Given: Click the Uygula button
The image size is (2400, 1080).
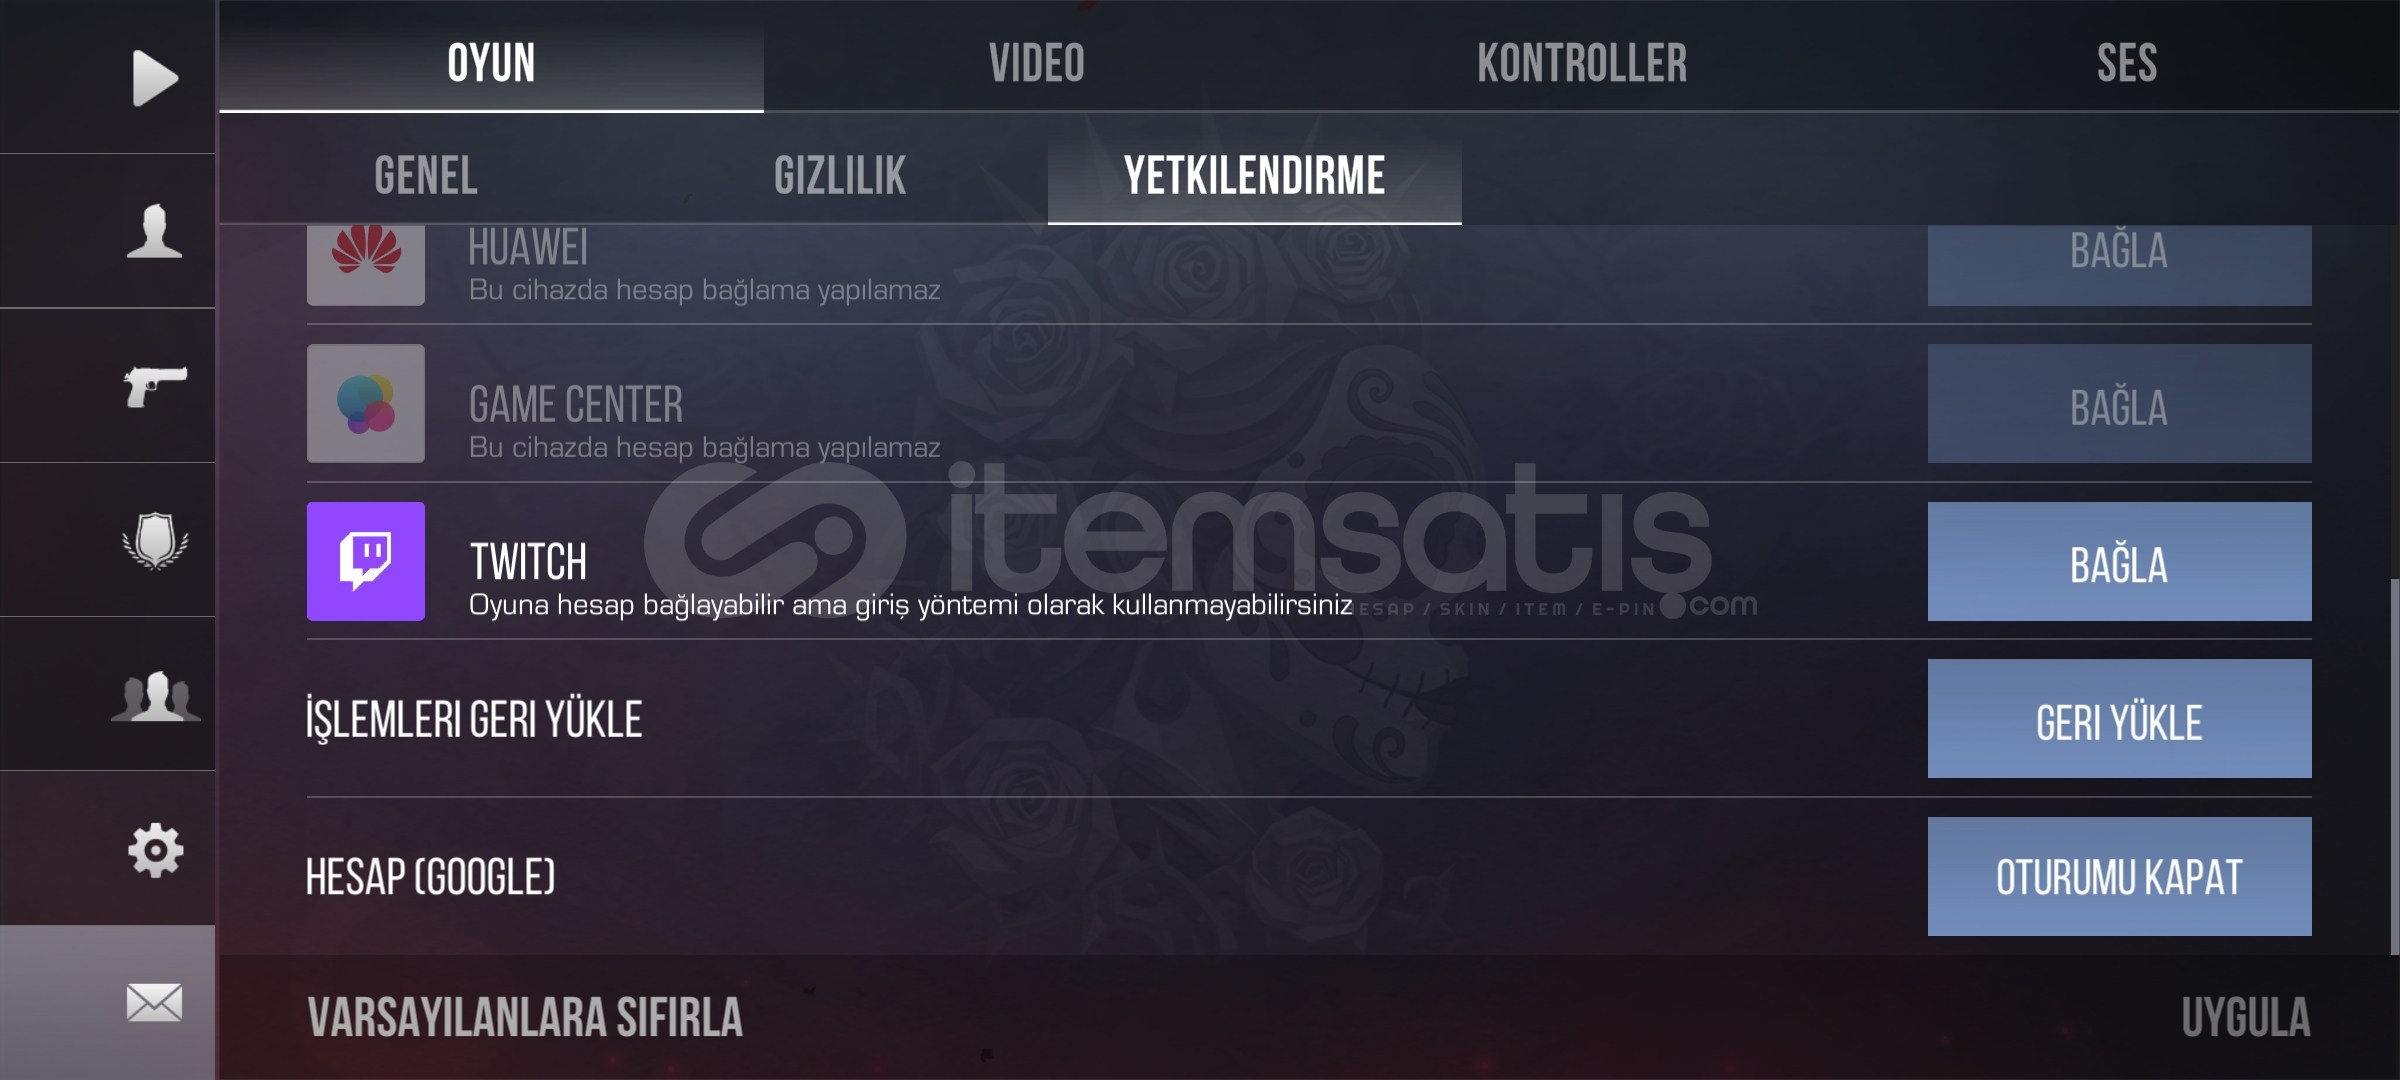Looking at the screenshot, I should click(2245, 1018).
